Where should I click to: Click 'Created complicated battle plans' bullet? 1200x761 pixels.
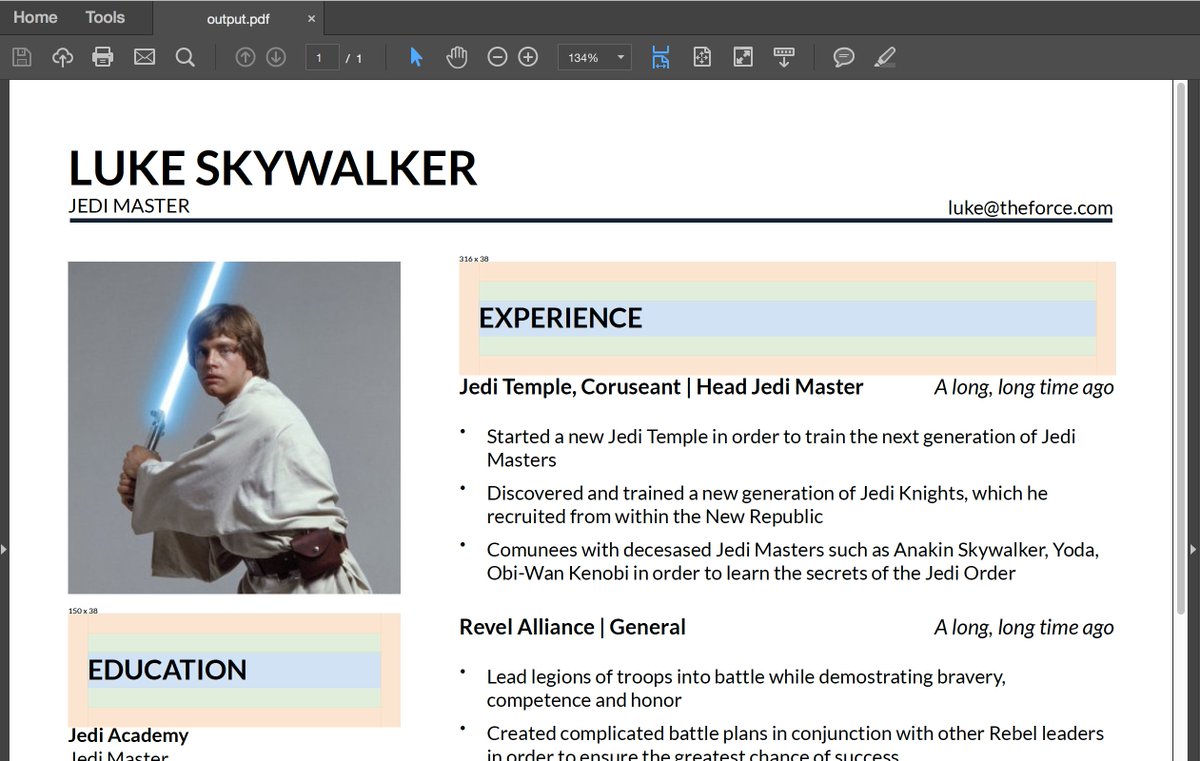[x=795, y=743]
